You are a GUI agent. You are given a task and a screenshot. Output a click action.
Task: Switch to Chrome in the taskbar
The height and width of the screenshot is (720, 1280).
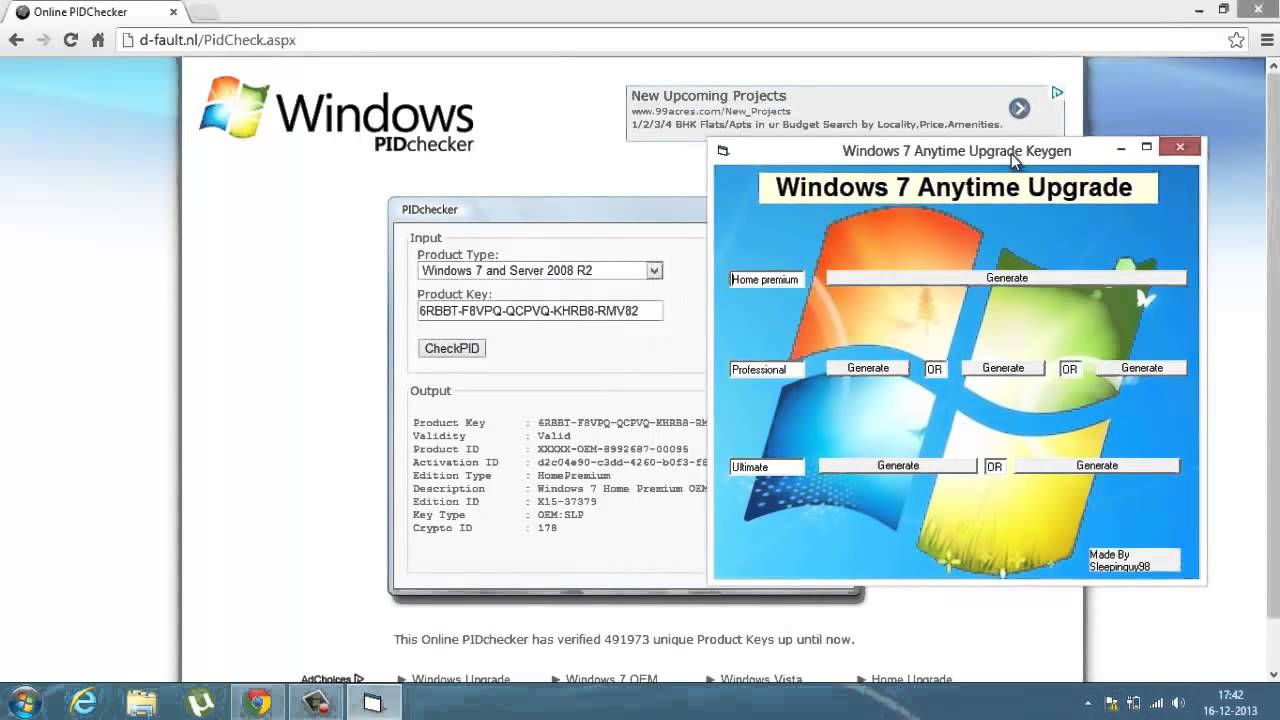point(259,703)
